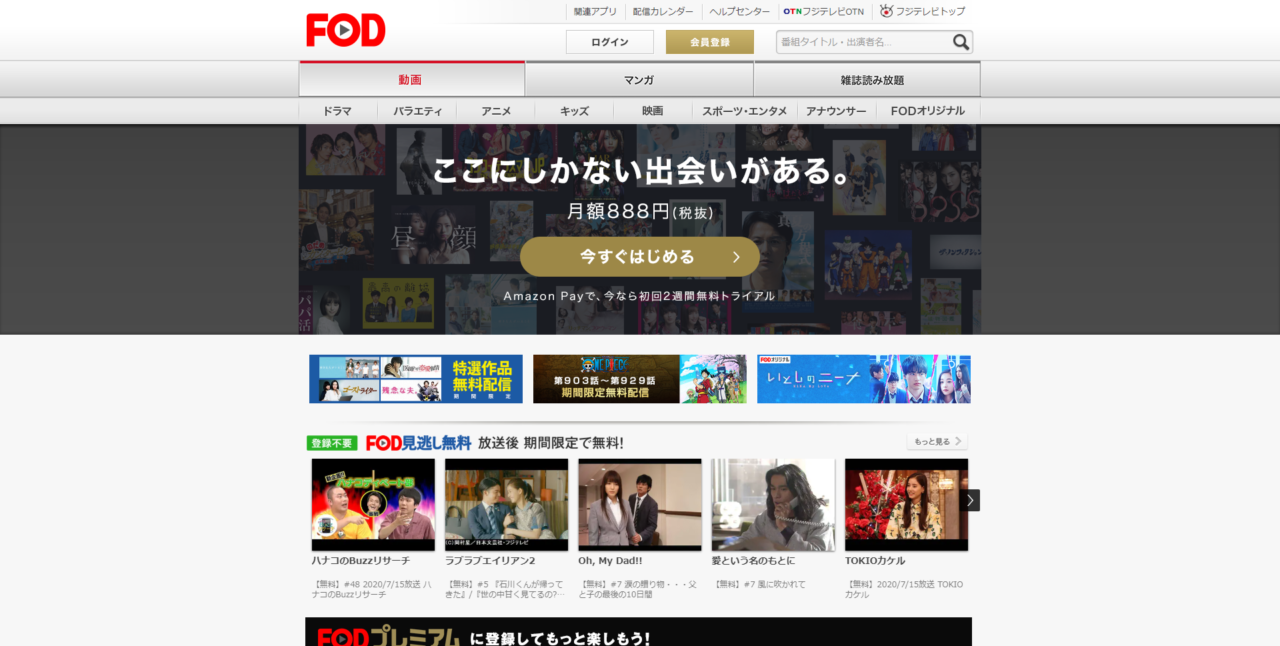Image resolution: width=1280 pixels, height=646 pixels.
Task: Click the 会員登録 button
Action: click(x=710, y=42)
